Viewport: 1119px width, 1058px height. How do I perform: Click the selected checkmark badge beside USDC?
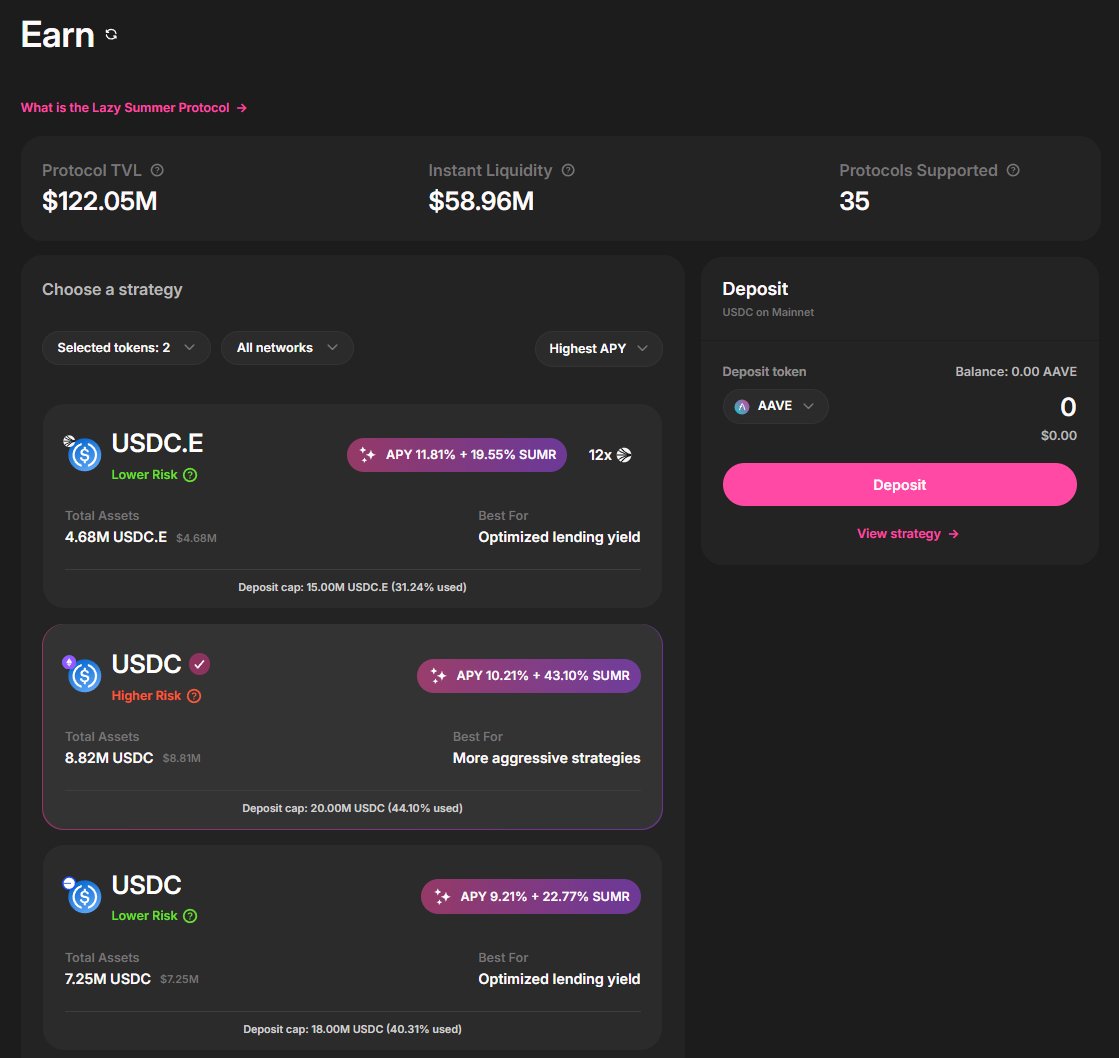point(200,664)
